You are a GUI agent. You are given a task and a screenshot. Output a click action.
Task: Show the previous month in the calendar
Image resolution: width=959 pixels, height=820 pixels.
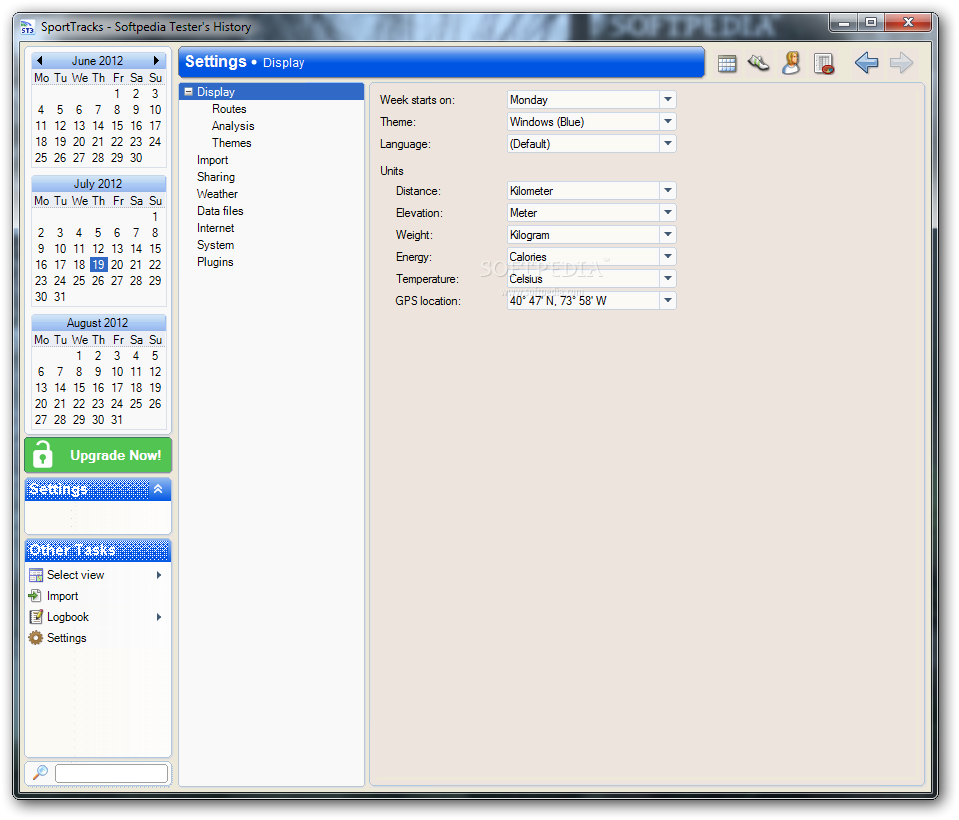click(40, 61)
